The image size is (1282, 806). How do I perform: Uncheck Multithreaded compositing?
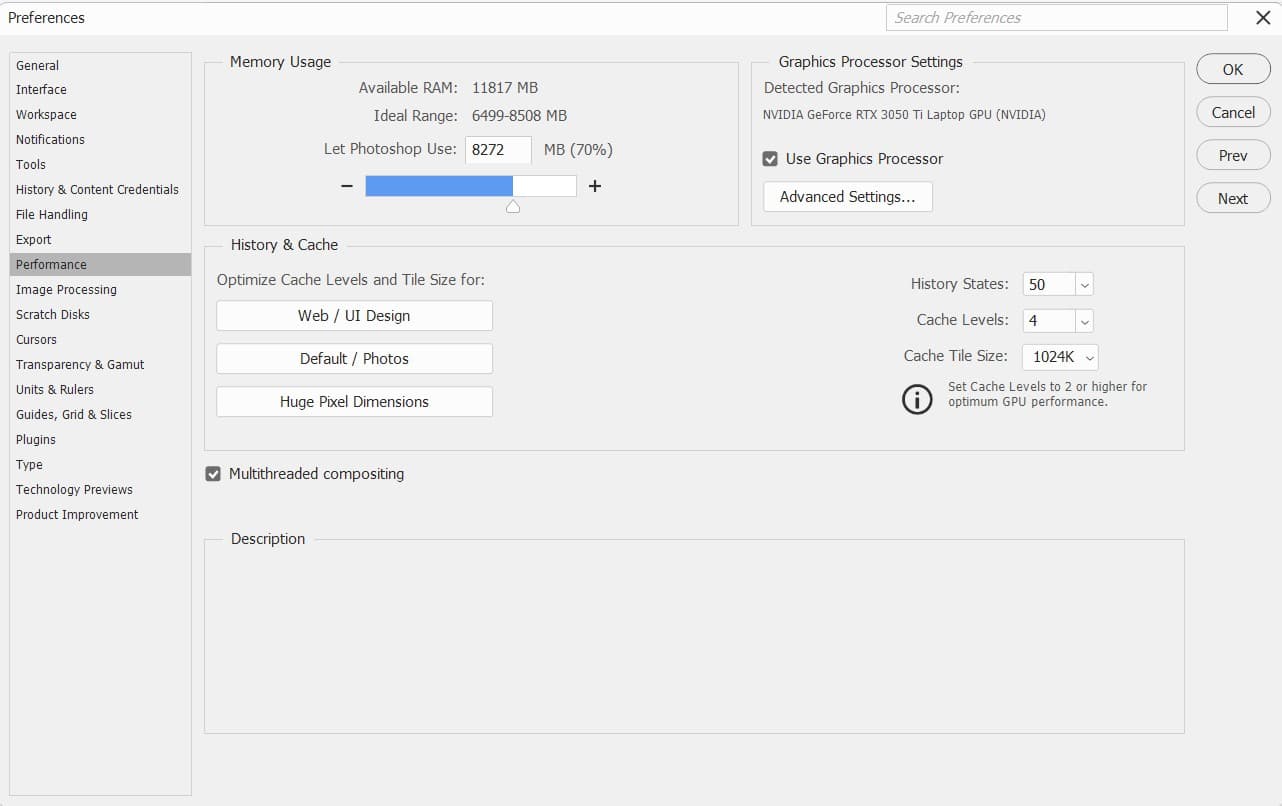tap(213, 473)
